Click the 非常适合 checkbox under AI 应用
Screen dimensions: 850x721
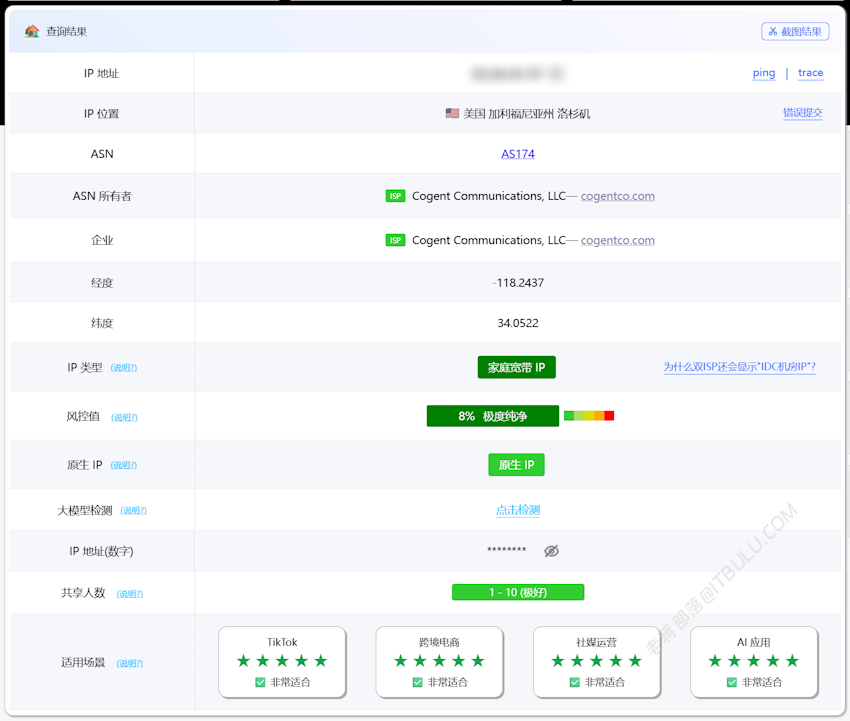click(732, 682)
